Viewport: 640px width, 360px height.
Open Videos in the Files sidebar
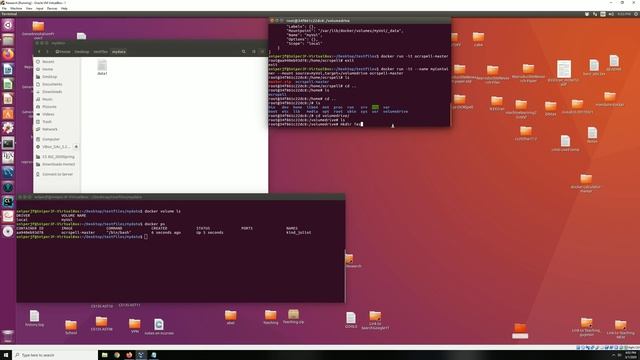[57, 114]
